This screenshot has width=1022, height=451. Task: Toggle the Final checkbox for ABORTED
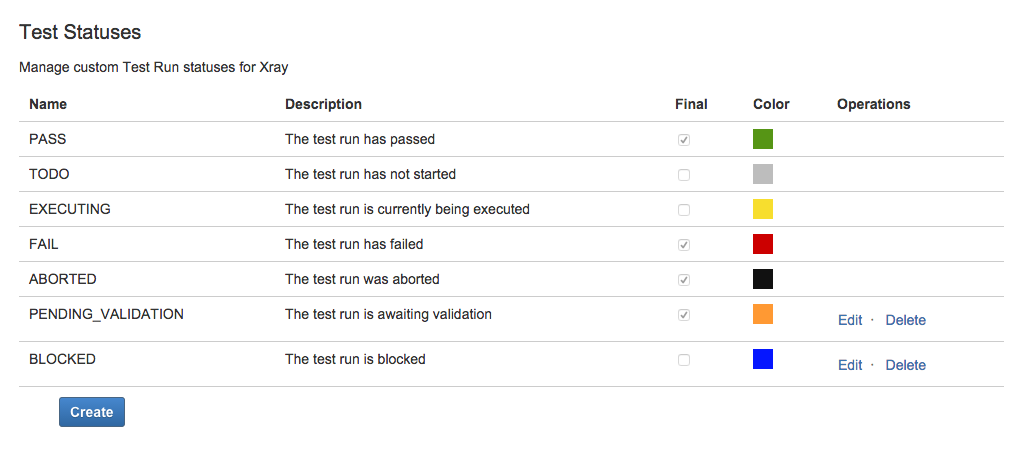(x=684, y=280)
